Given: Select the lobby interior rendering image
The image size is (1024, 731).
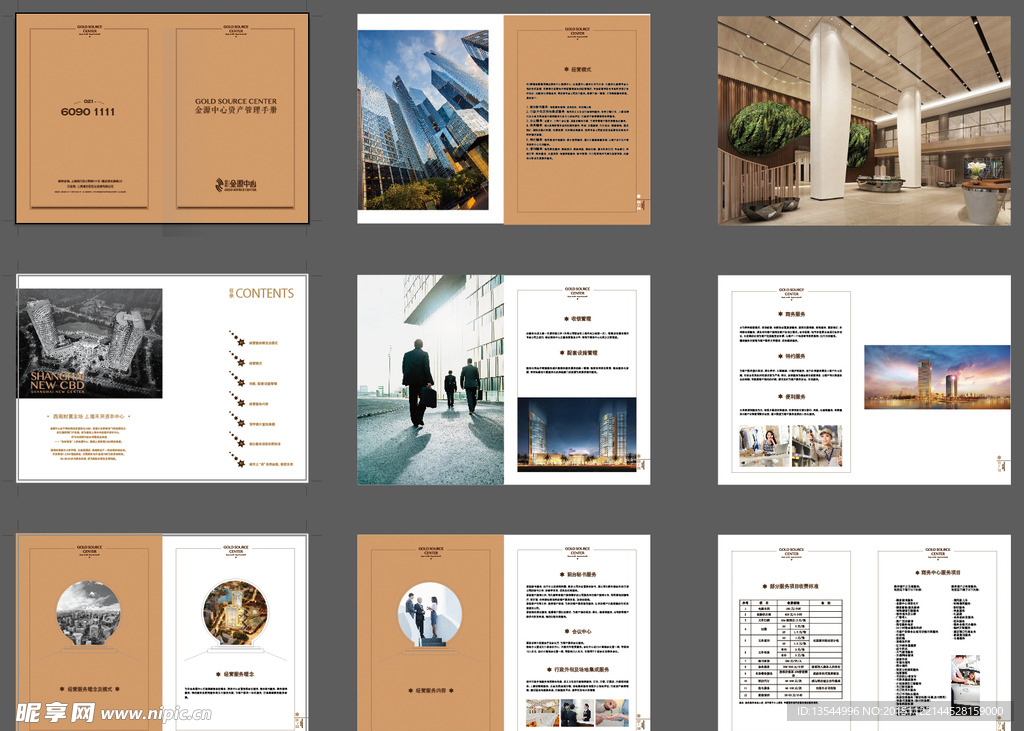Looking at the screenshot, I should [863, 120].
